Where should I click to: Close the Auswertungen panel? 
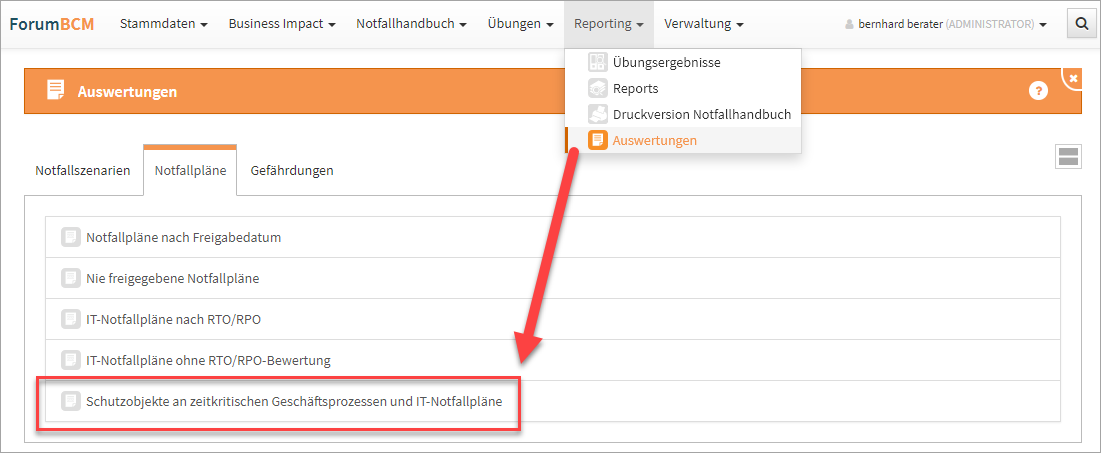pyautogui.click(x=1073, y=78)
